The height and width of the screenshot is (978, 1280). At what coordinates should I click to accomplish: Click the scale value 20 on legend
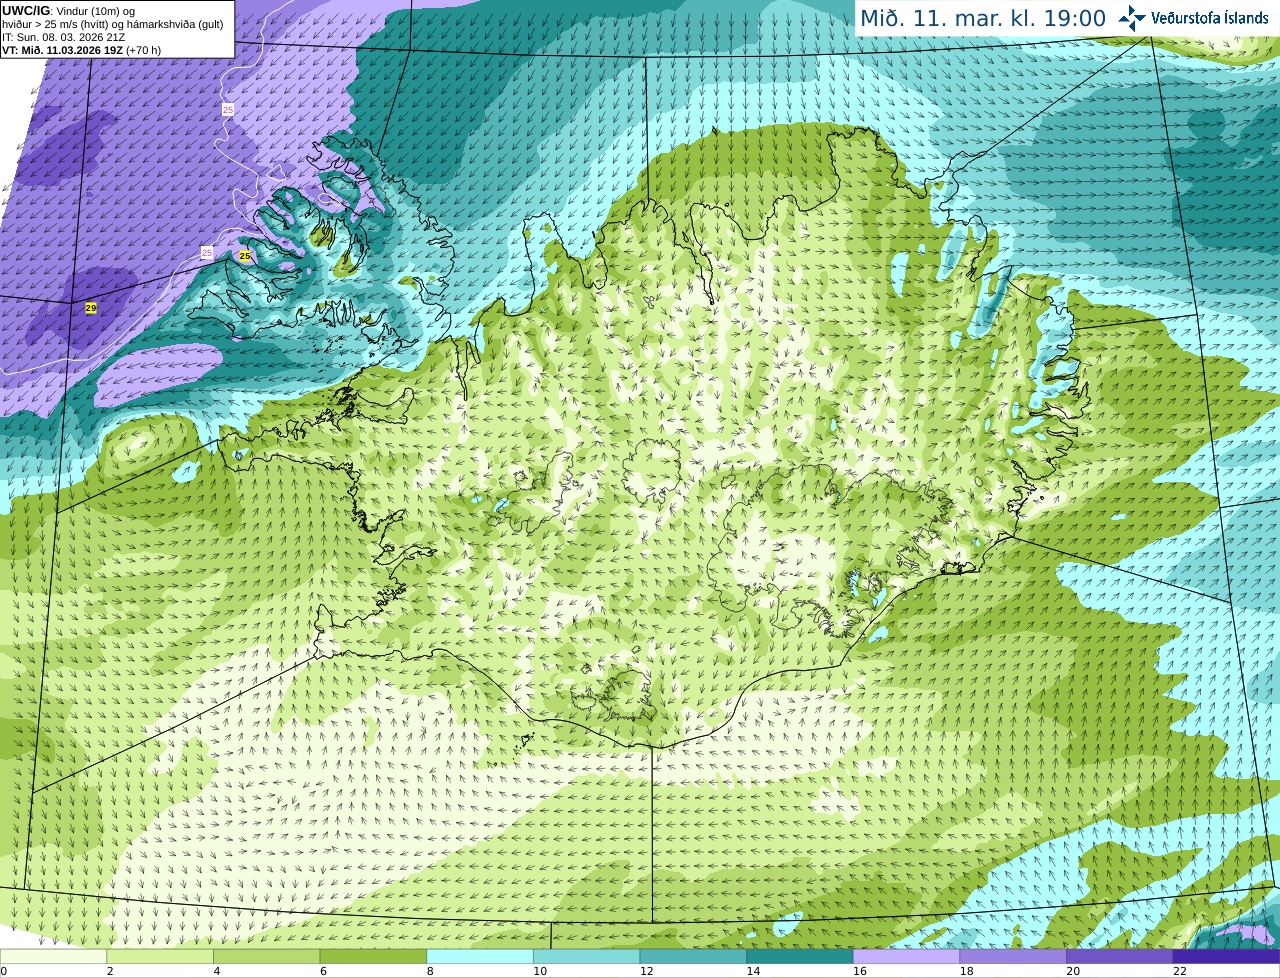pos(1073,971)
